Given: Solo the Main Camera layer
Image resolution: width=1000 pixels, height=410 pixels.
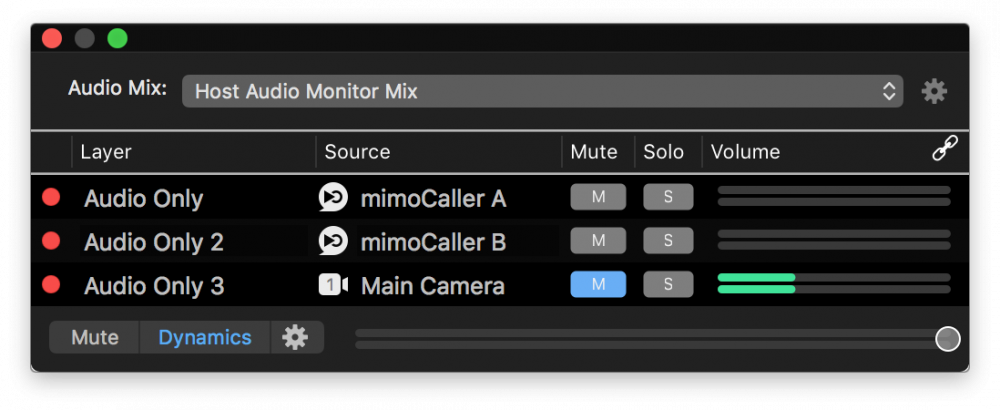Looking at the screenshot, I should click(668, 284).
